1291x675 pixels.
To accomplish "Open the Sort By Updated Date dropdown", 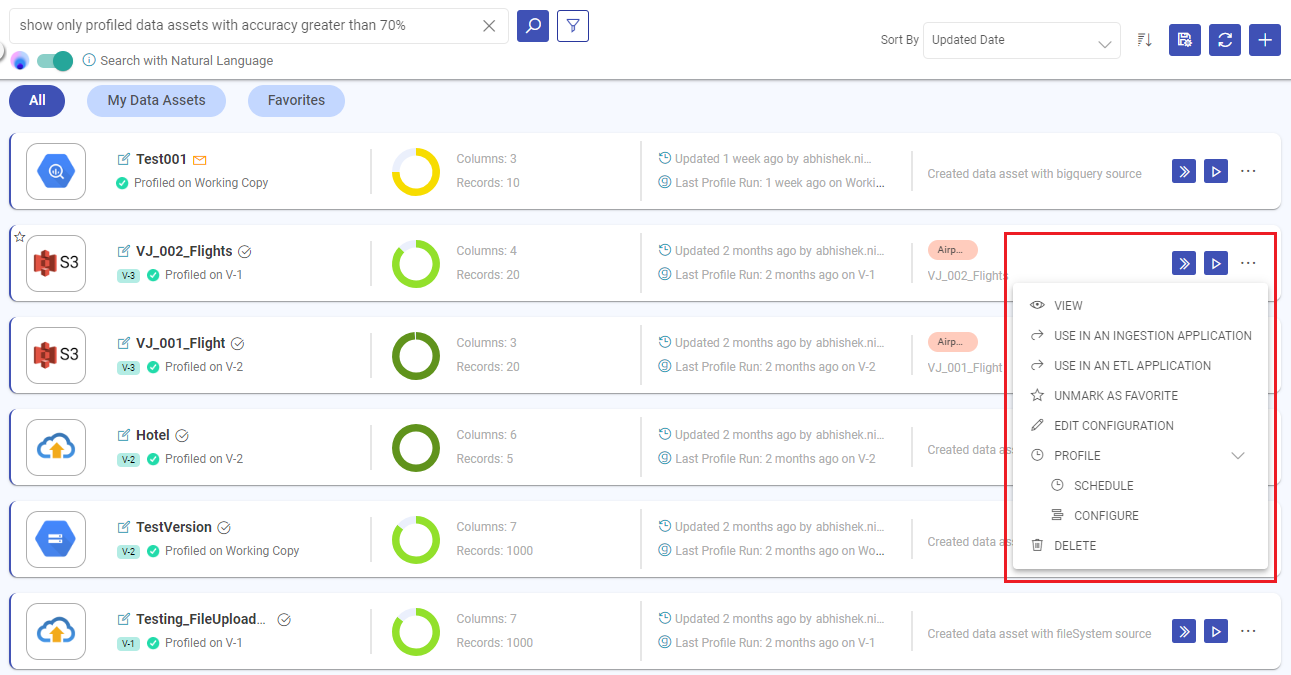I will (1021, 40).
